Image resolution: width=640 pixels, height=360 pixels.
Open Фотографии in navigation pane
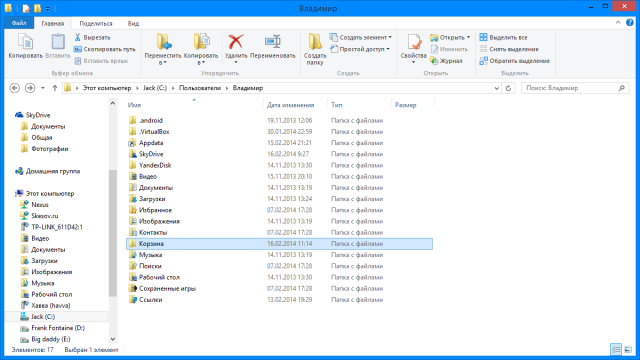tap(49, 149)
